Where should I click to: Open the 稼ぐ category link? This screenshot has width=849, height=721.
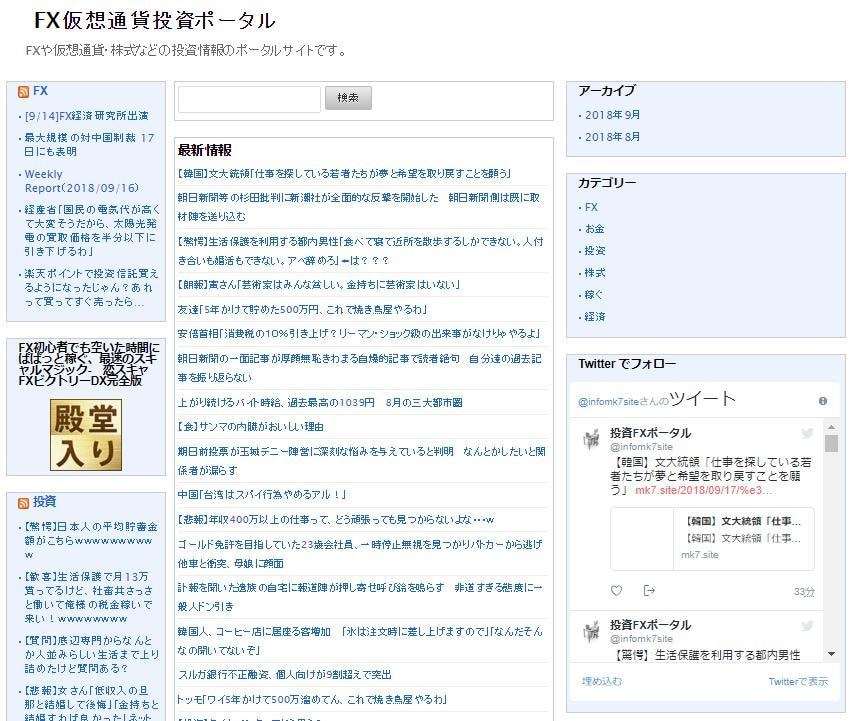(593, 295)
